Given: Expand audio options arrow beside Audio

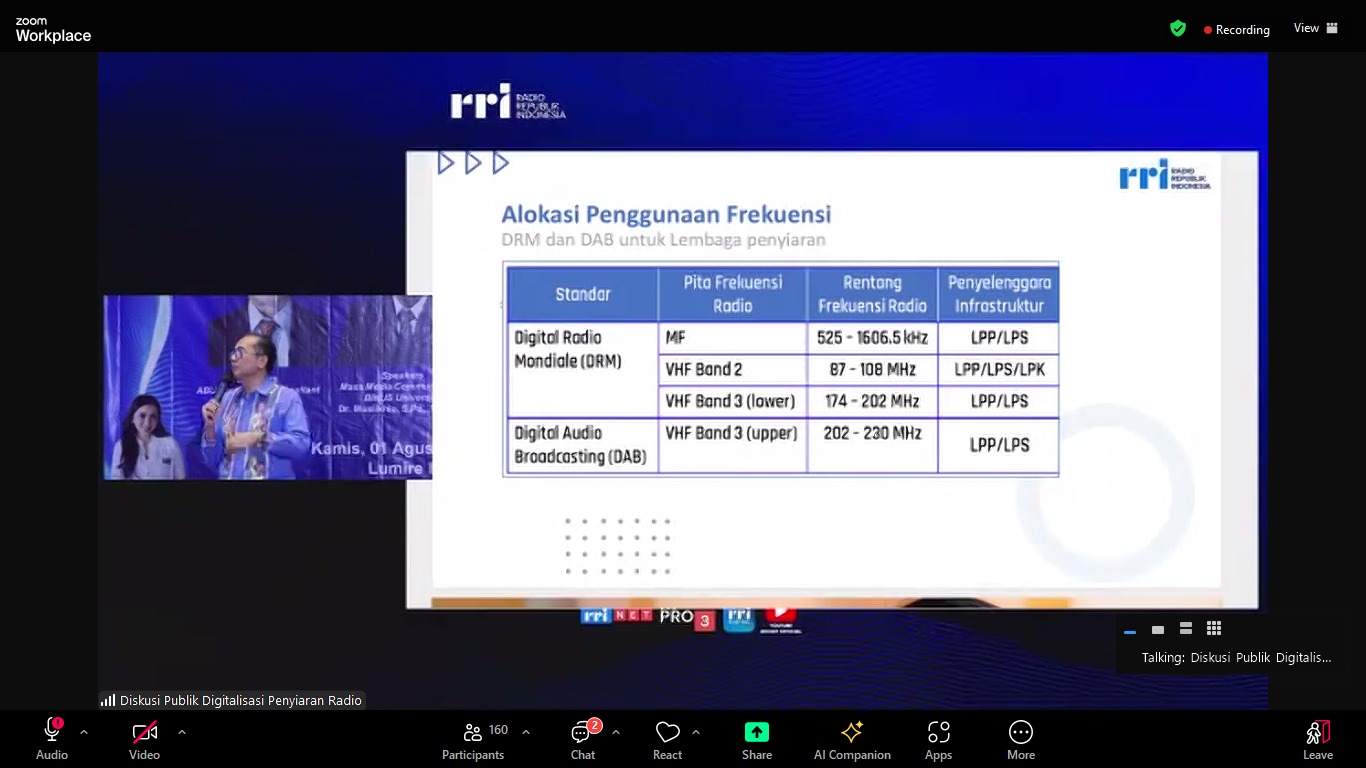Looking at the screenshot, I should click(x=84, y=732).
